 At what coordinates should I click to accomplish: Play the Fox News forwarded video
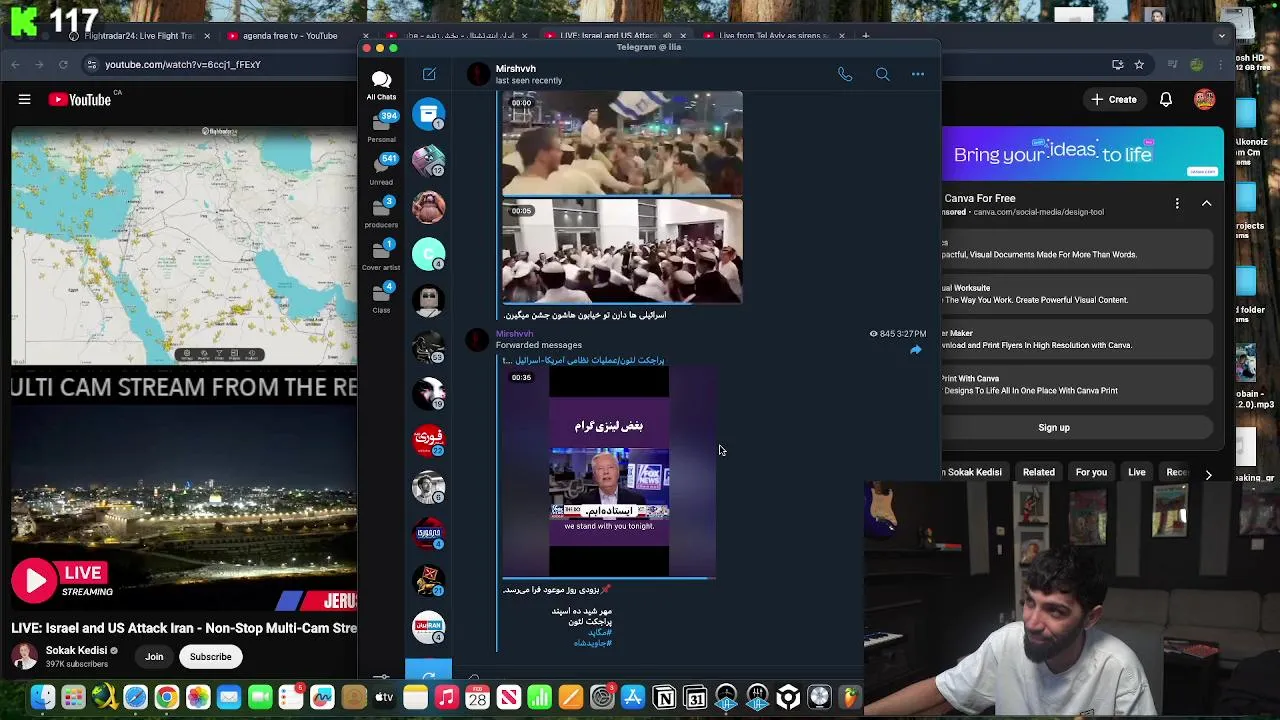pos(609,473)
